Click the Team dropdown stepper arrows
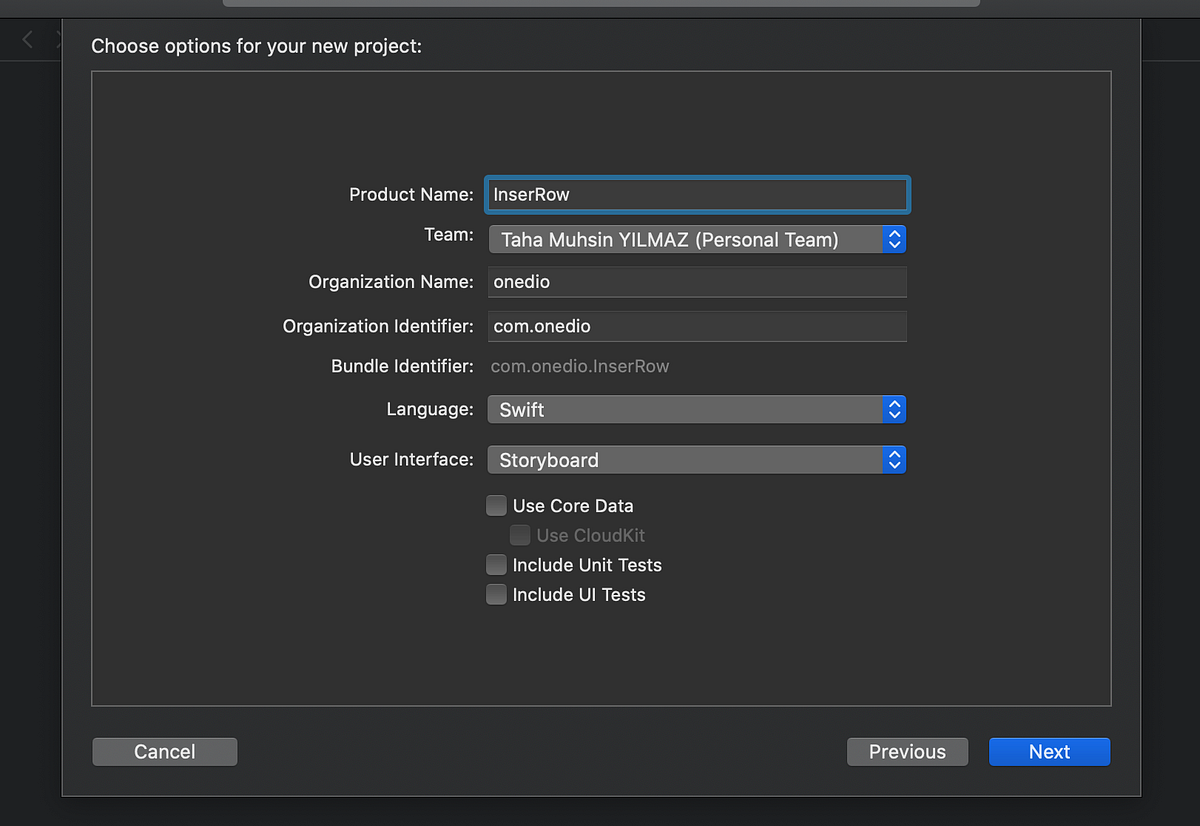Screen dimensions: 1200x826 895,239
